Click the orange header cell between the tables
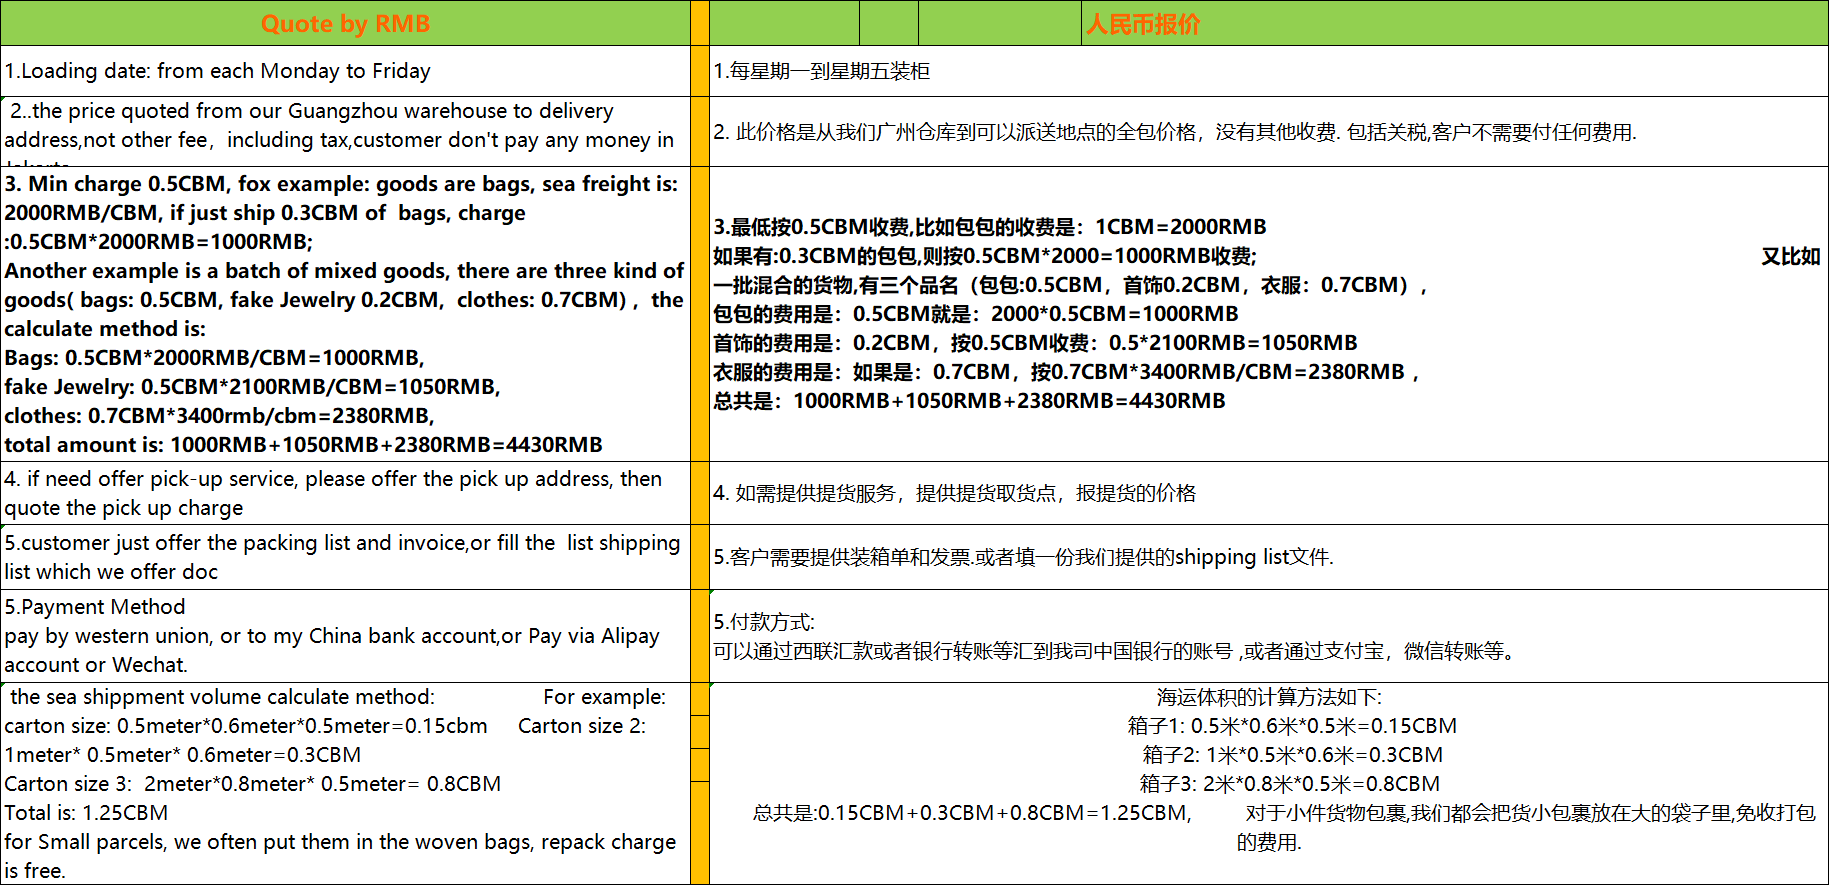This screenshot has height=885, width=1829. [x=700, y=23]
